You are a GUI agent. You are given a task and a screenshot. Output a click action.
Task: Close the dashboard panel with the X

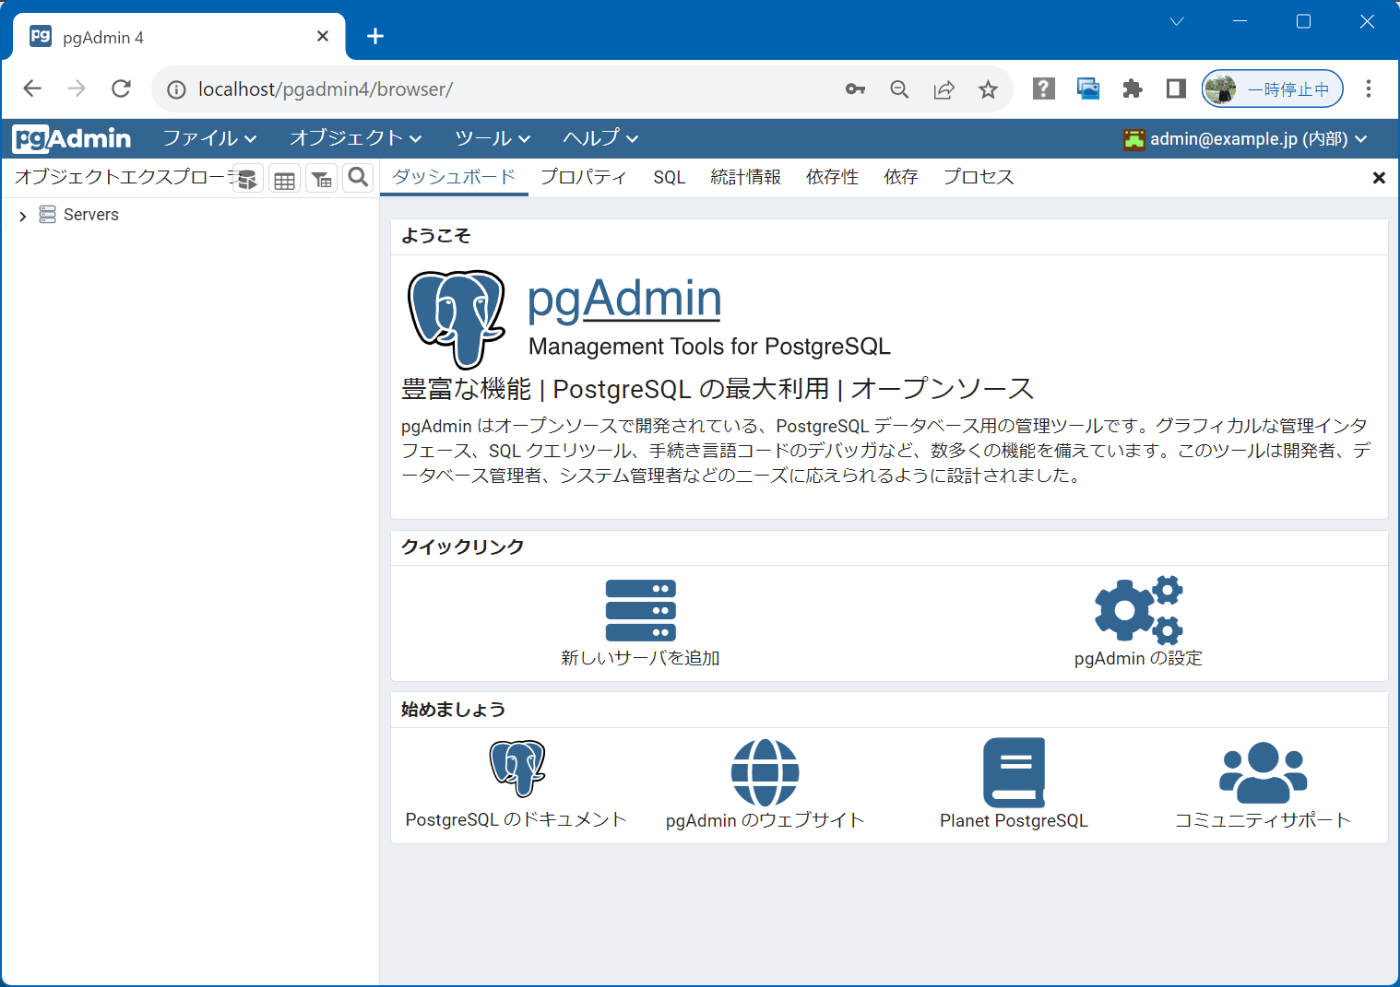[x=1379, y=178]
